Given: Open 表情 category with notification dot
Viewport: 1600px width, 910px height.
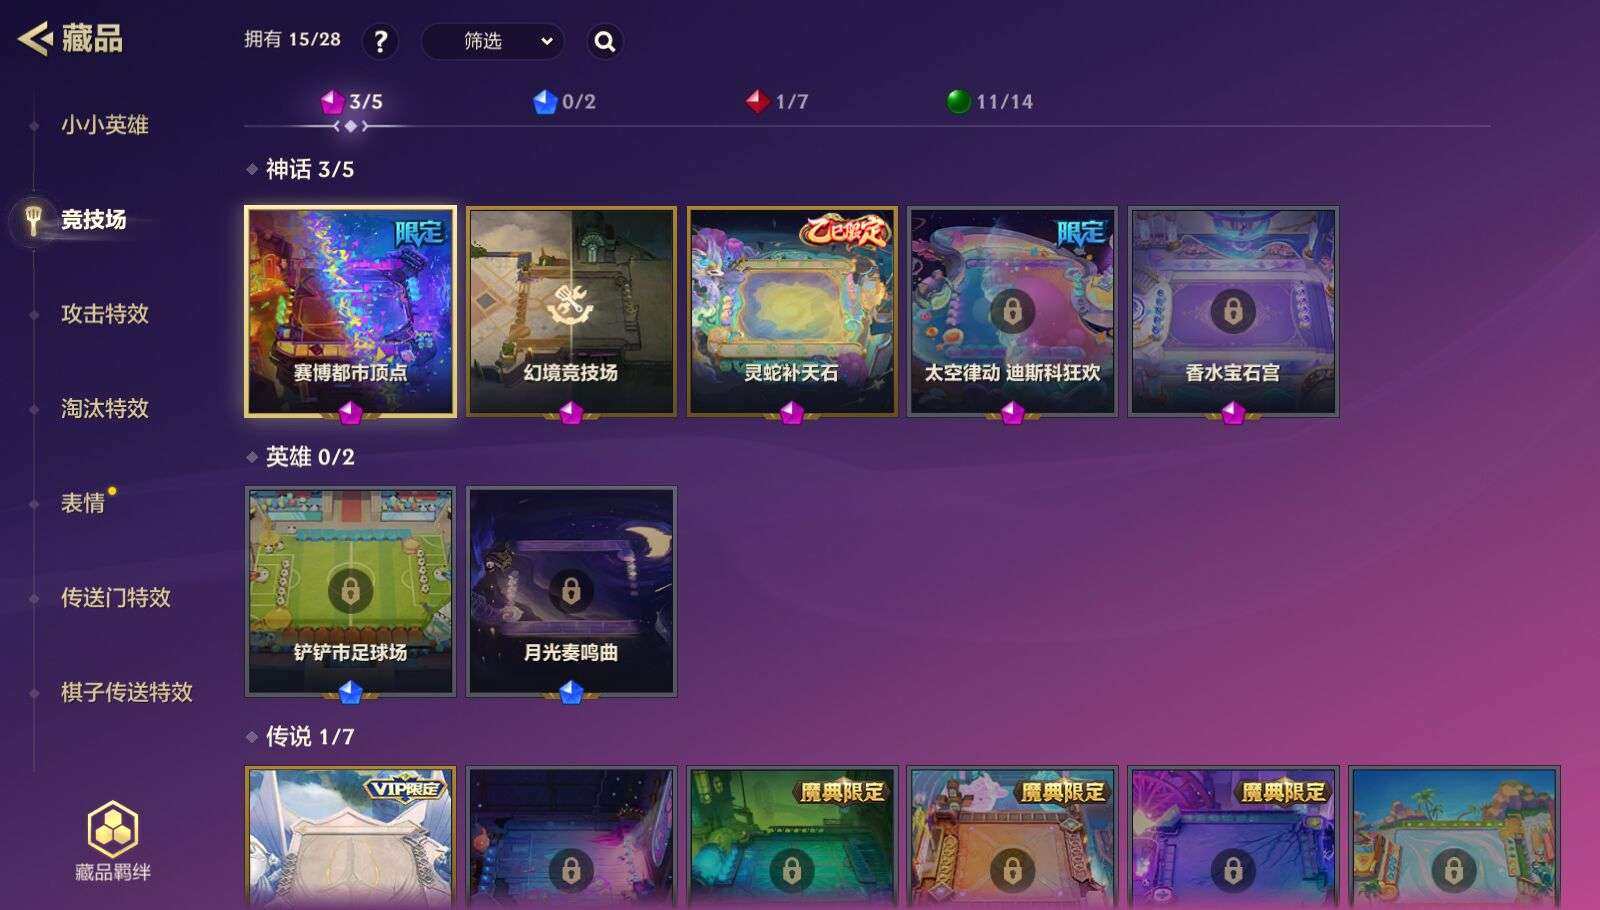Looking at the screenshot, I should (83, 503).
